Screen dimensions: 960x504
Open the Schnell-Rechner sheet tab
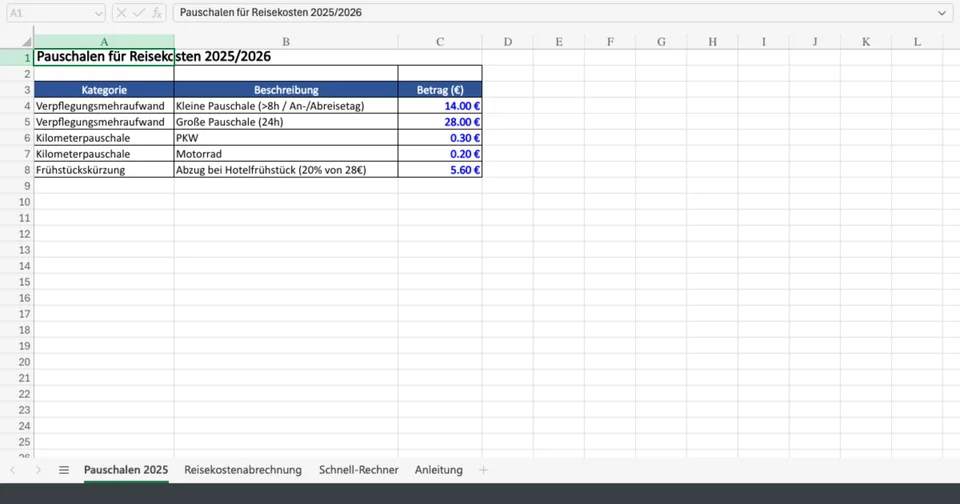click(358, 470)
